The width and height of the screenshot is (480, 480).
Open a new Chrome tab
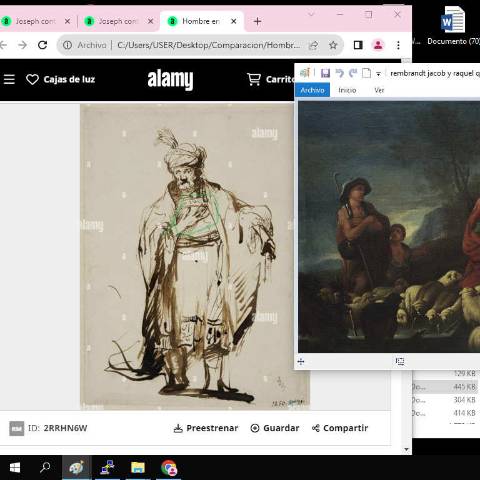point(257,22)
